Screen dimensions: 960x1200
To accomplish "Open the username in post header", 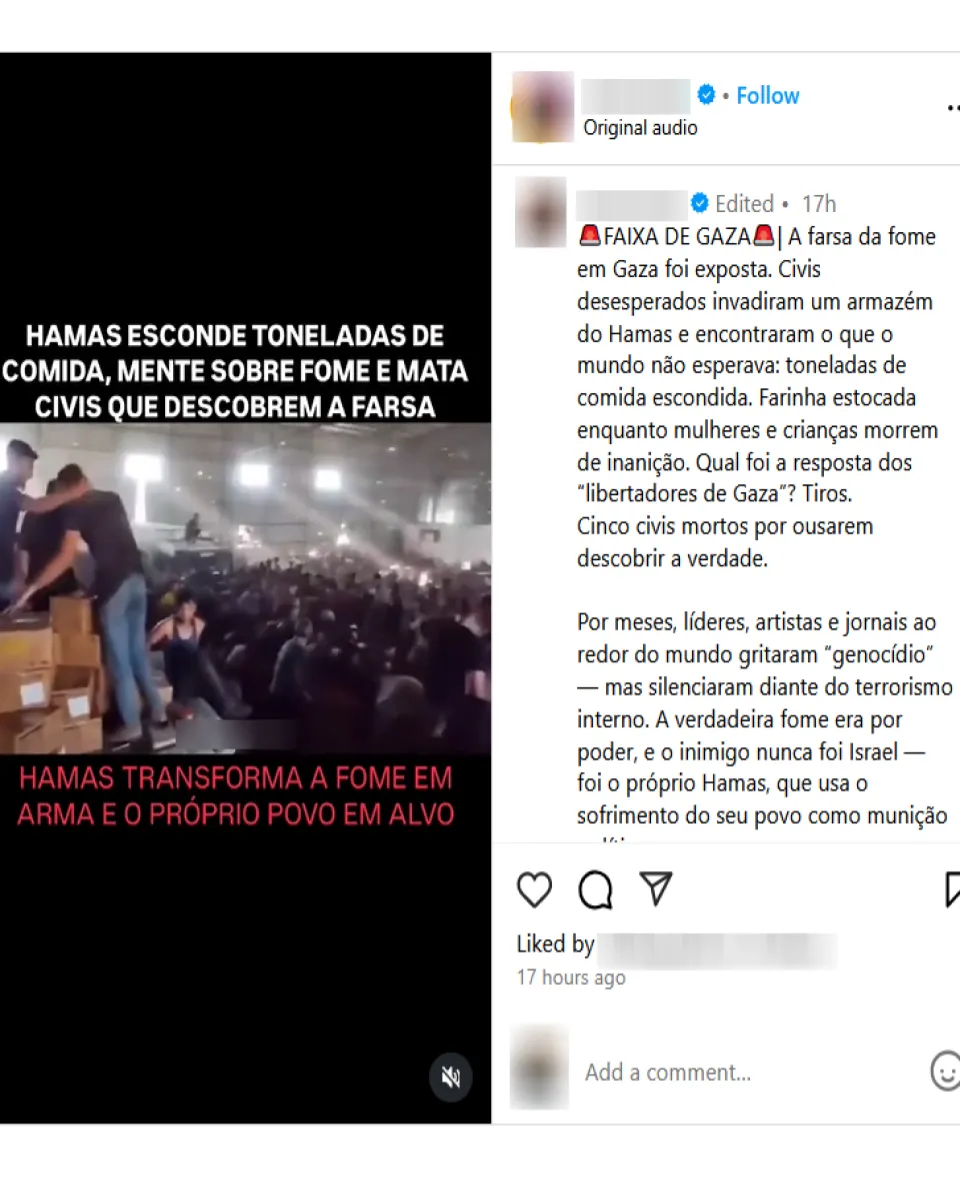I will (x=636, y=96).
